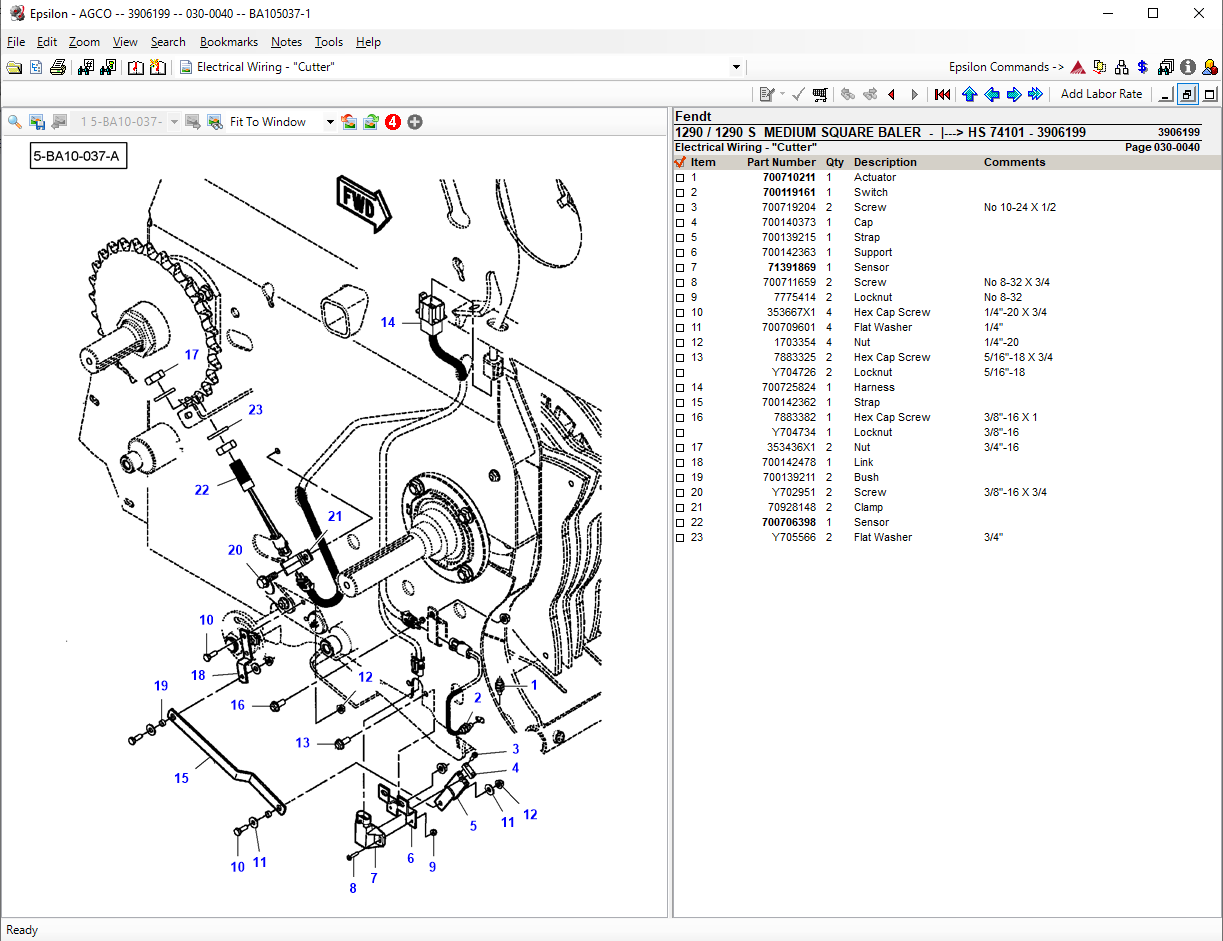Click the next image arrow icon

(193, 122)
